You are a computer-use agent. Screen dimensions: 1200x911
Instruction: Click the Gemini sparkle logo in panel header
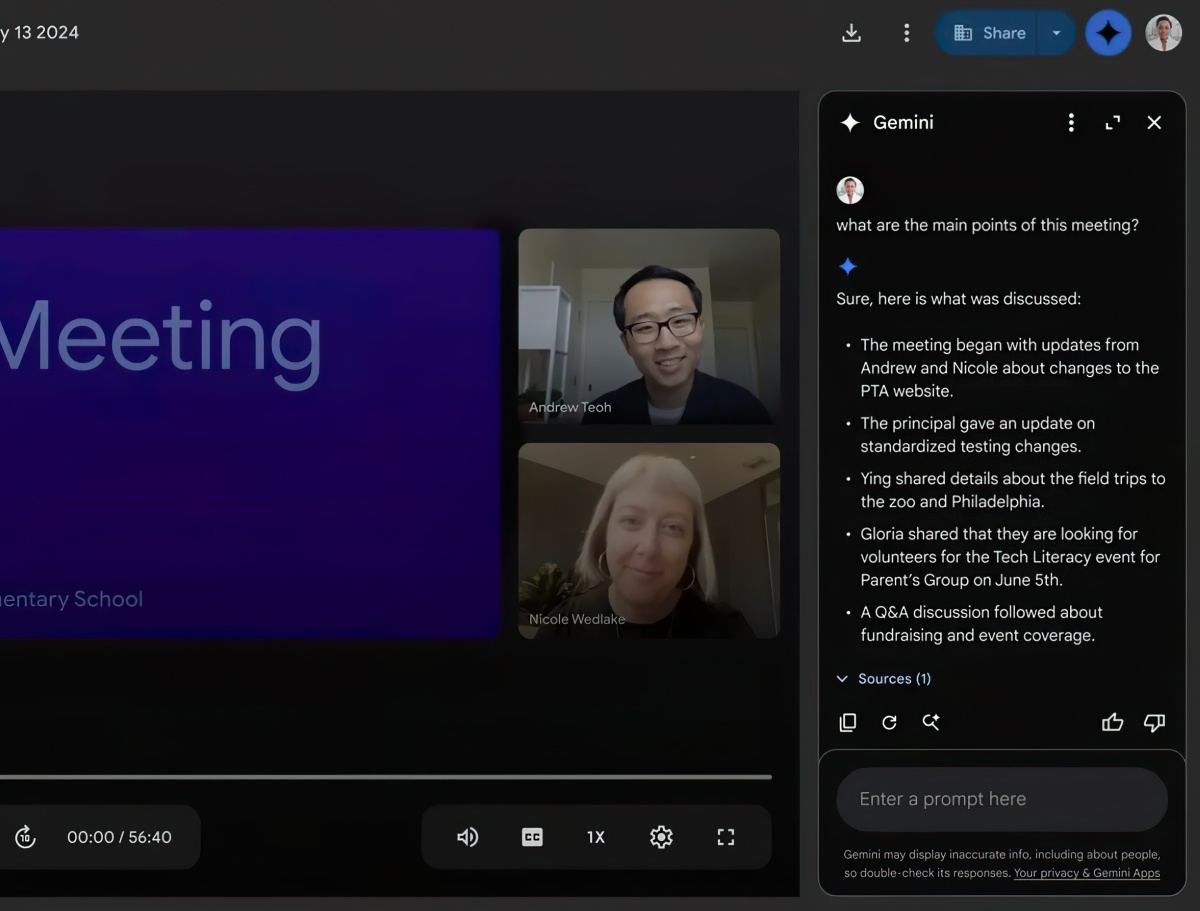pos(850,122)
